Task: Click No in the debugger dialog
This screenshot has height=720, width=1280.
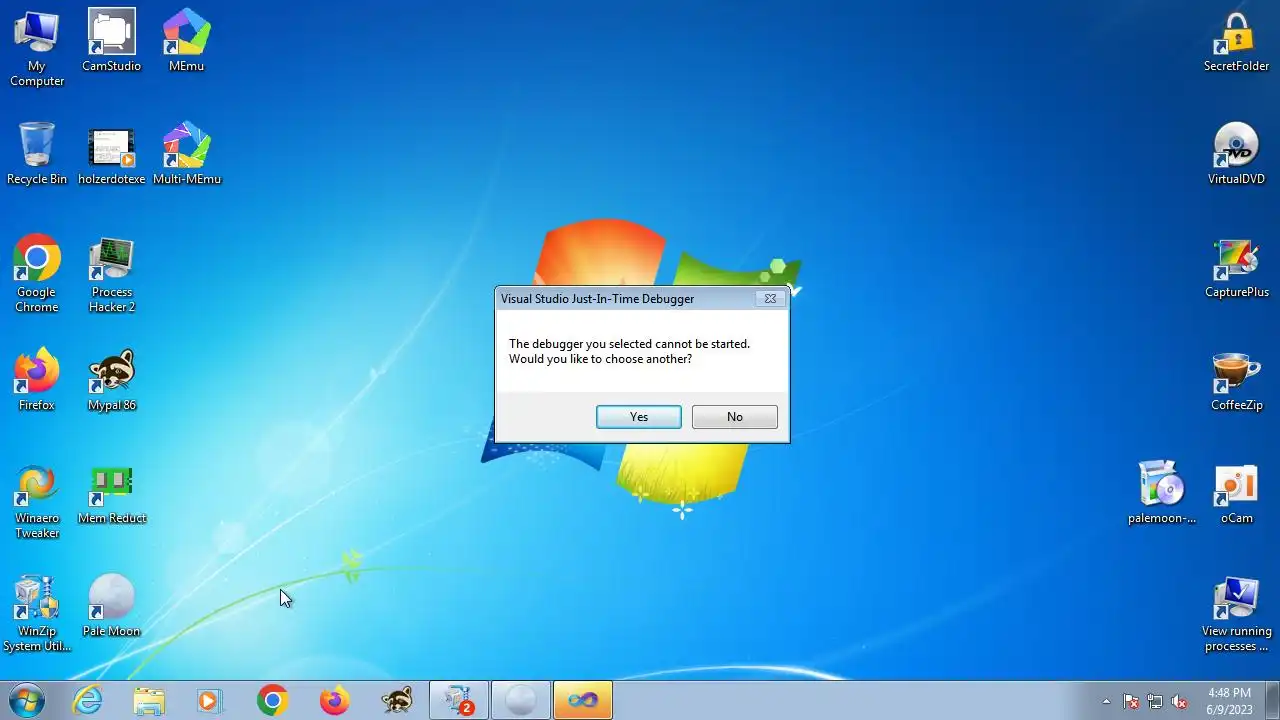Action: tap(735, 417)
